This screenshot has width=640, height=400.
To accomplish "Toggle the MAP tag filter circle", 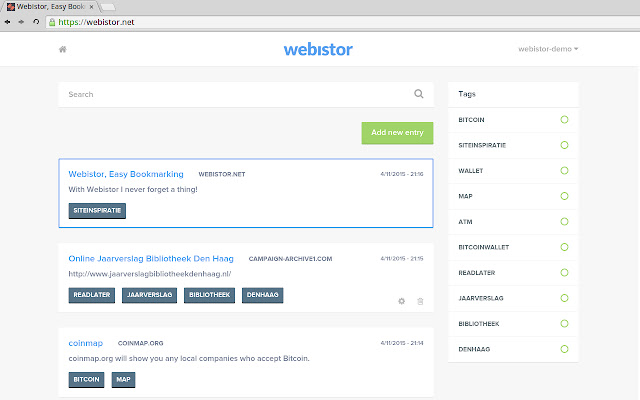I will pyautogui.click(x=564, y=196).
